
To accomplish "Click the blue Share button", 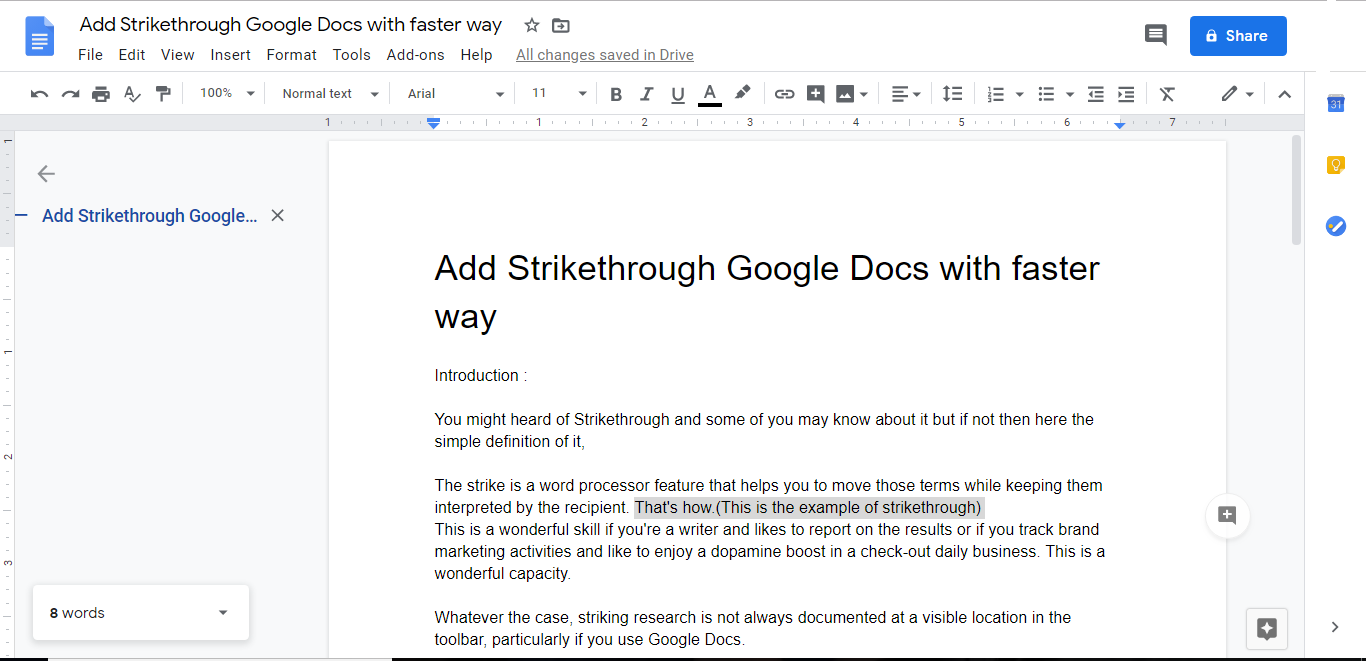I will click(x=1238, y=36).
